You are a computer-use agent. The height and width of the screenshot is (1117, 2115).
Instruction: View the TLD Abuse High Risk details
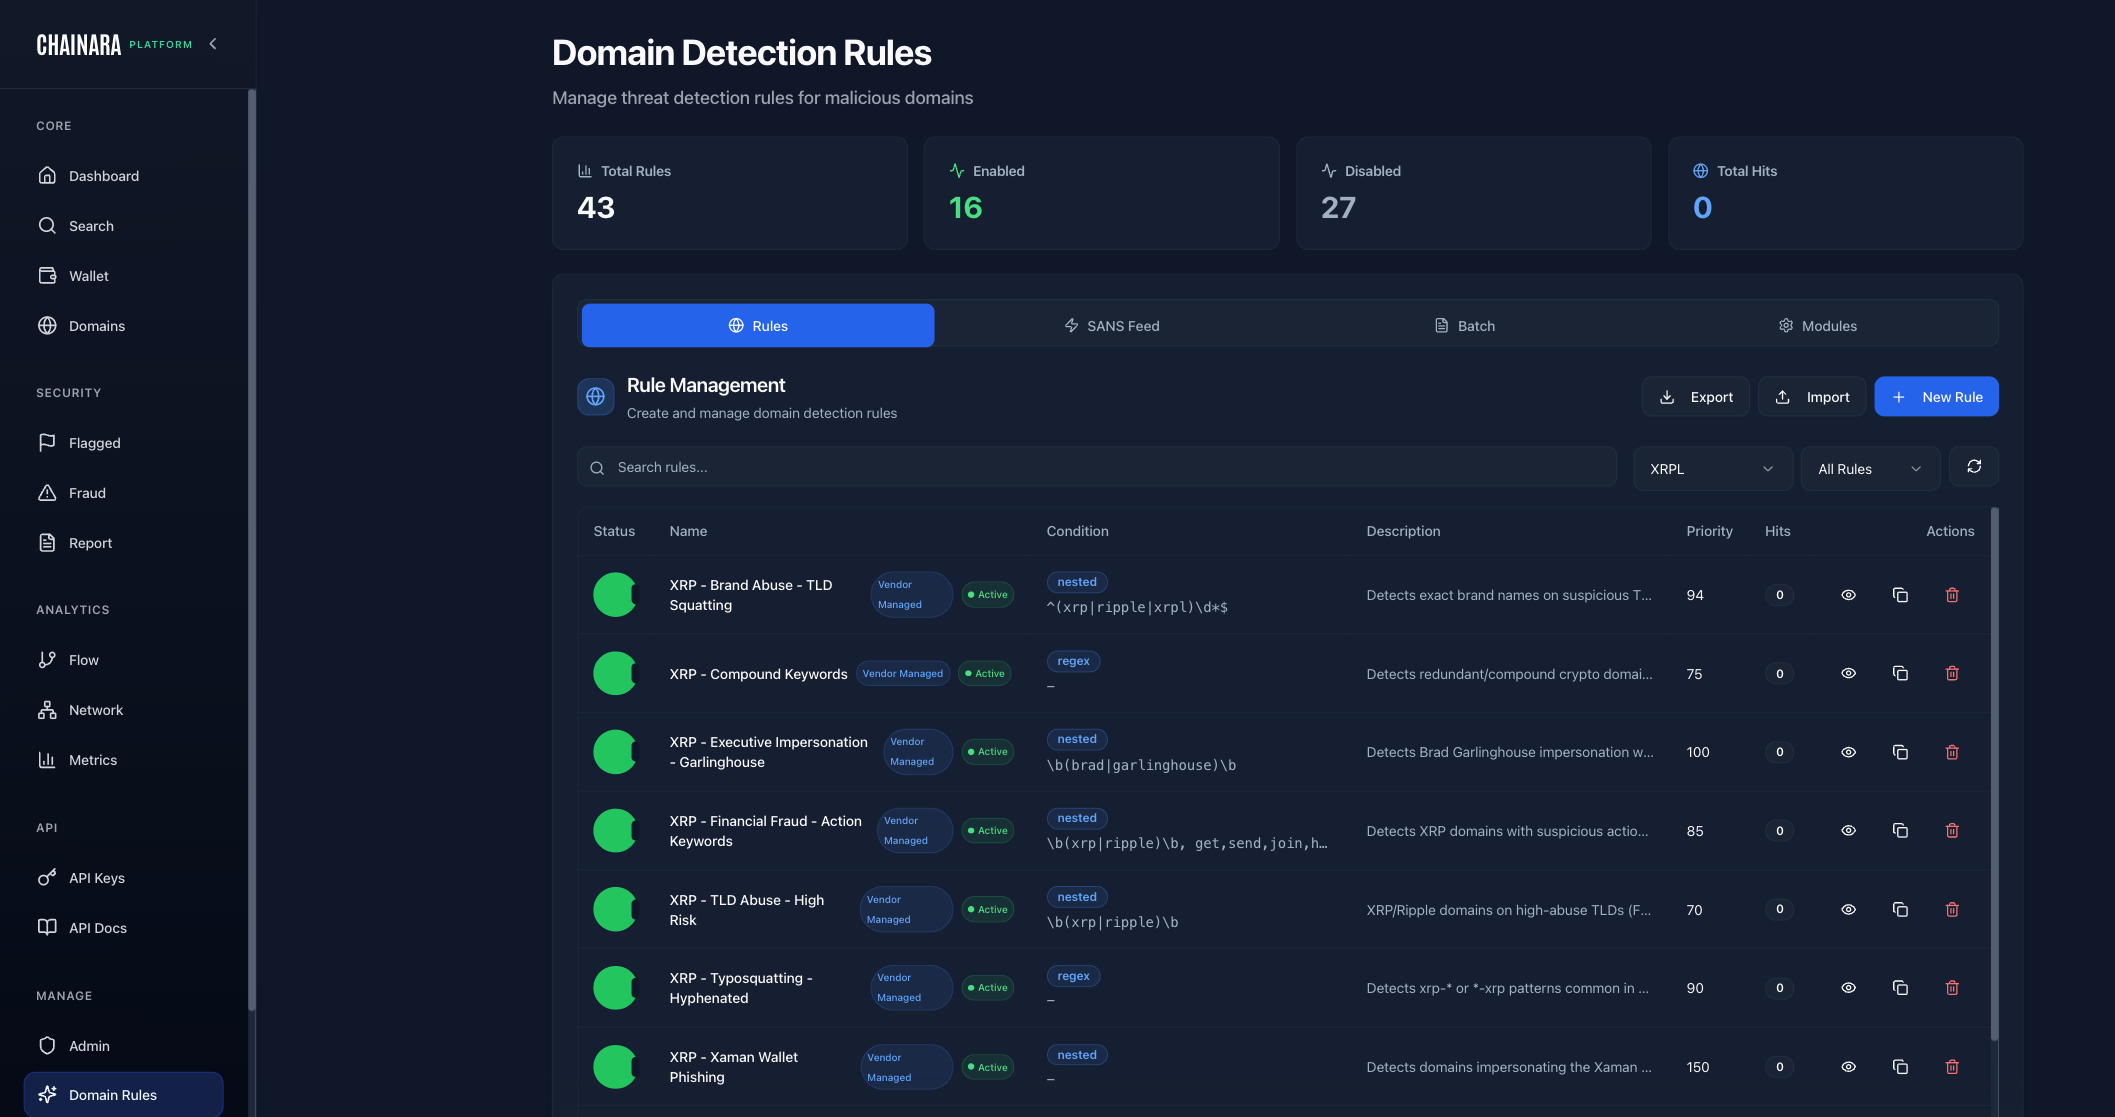[x=1848, y=910]
